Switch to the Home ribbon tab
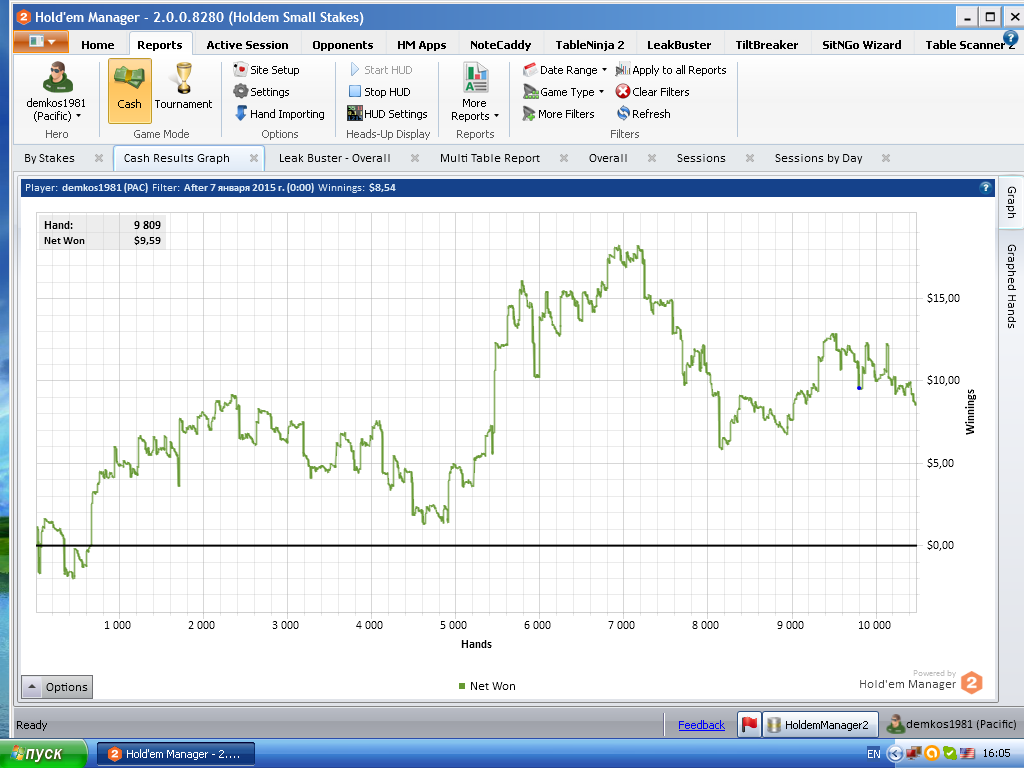 pos(97,44)
